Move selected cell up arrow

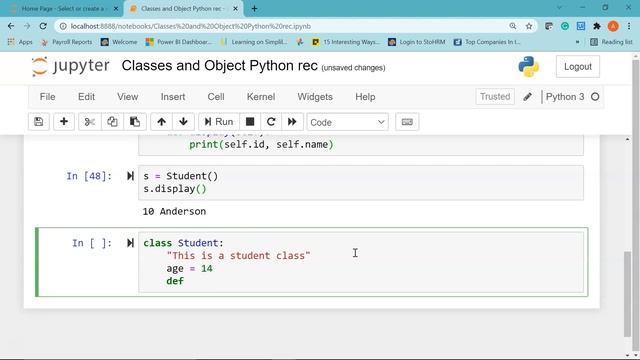click(161, 122)
